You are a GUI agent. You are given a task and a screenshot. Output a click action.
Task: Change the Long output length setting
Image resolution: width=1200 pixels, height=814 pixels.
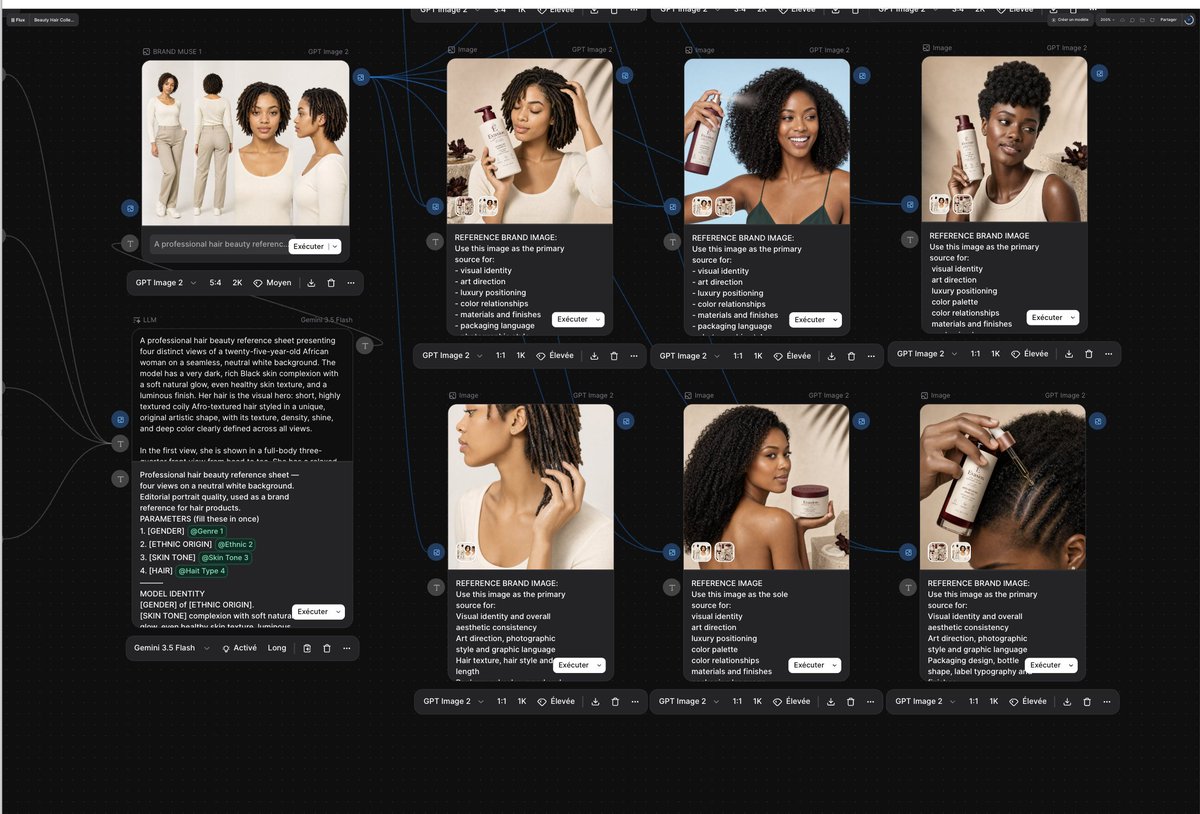point(277,648)
